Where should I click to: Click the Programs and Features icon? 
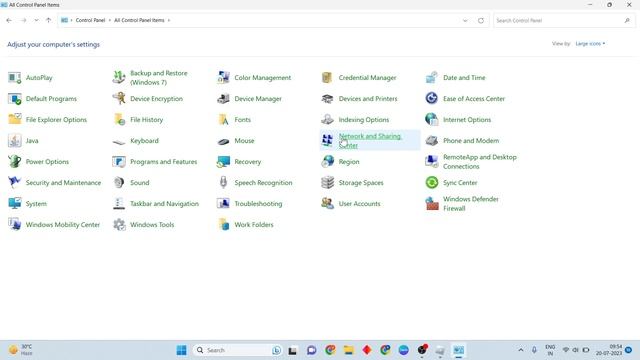[119, 162]
